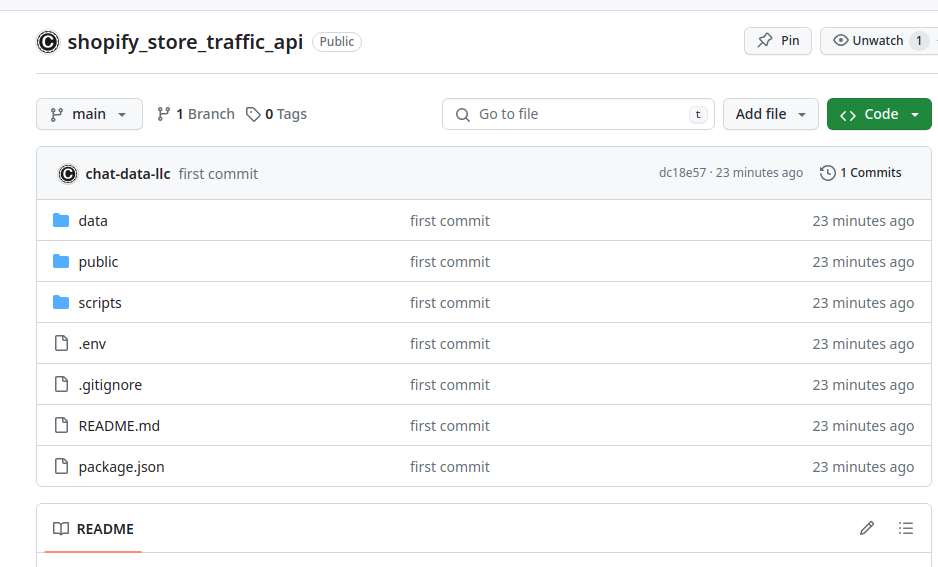
Task: Click the package.json file icon
Action: coord(61,467)
